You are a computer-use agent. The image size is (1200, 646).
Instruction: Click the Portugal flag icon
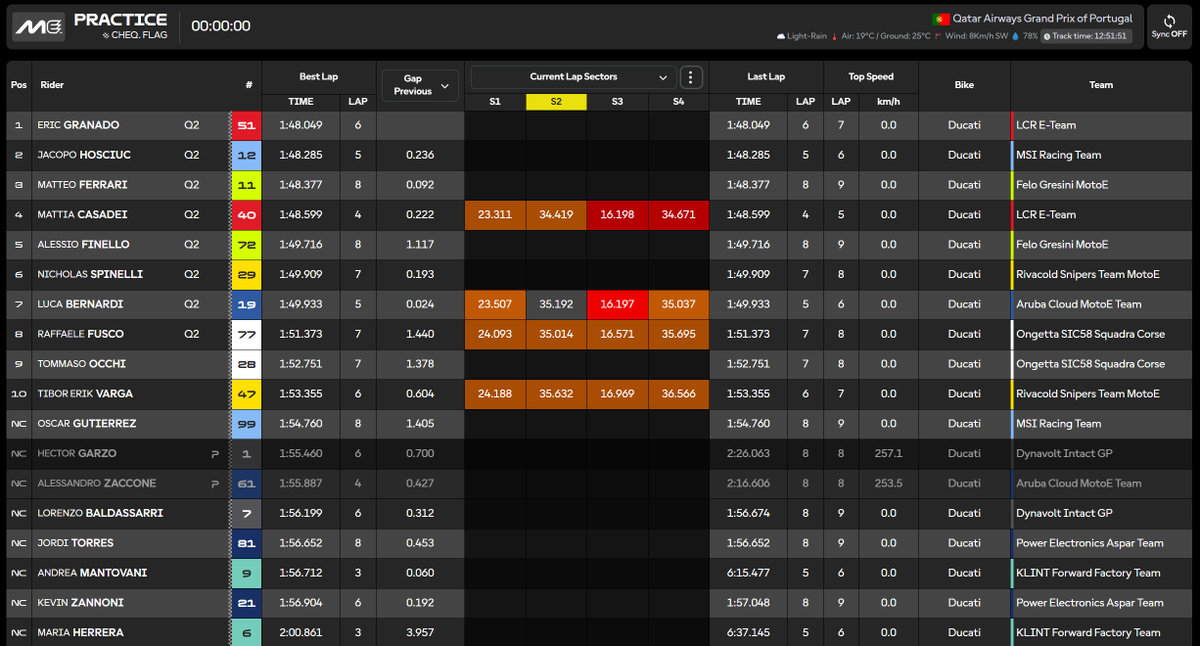[x=940, y=19]
